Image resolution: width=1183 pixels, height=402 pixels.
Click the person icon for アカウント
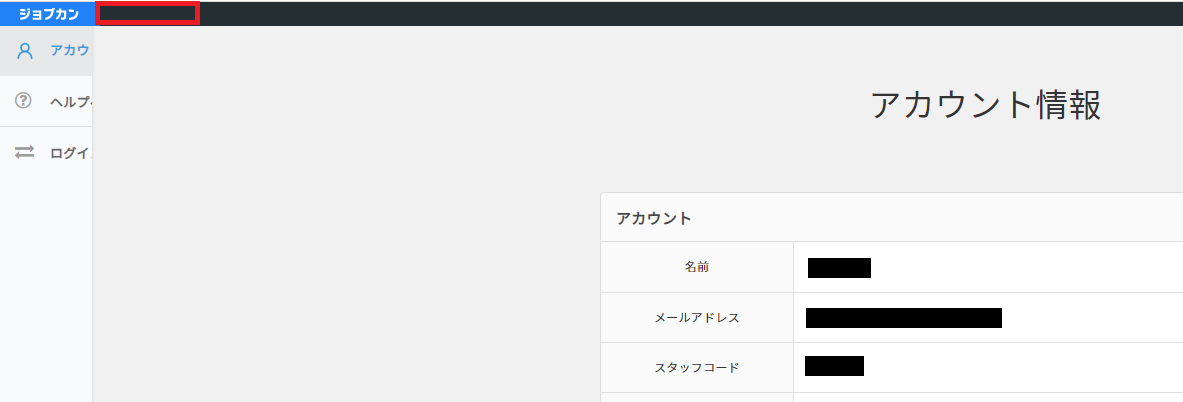[x=25, y=51]
